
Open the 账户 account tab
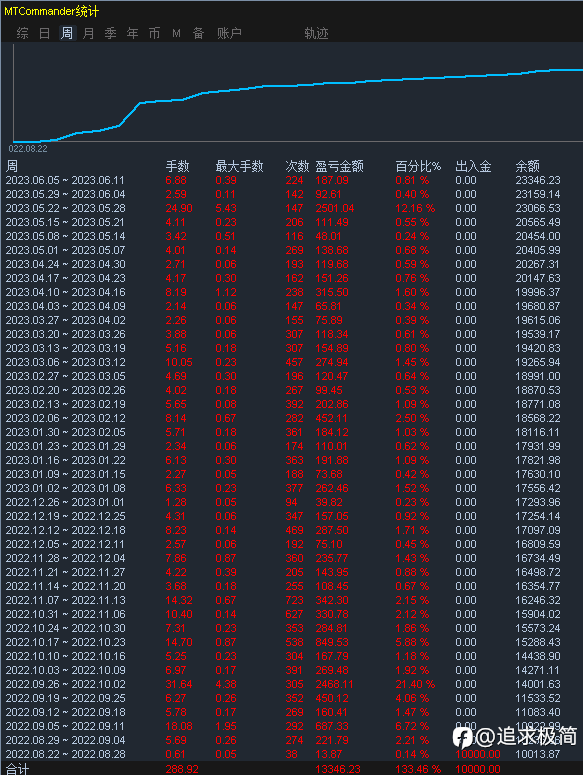coord(229,33)
